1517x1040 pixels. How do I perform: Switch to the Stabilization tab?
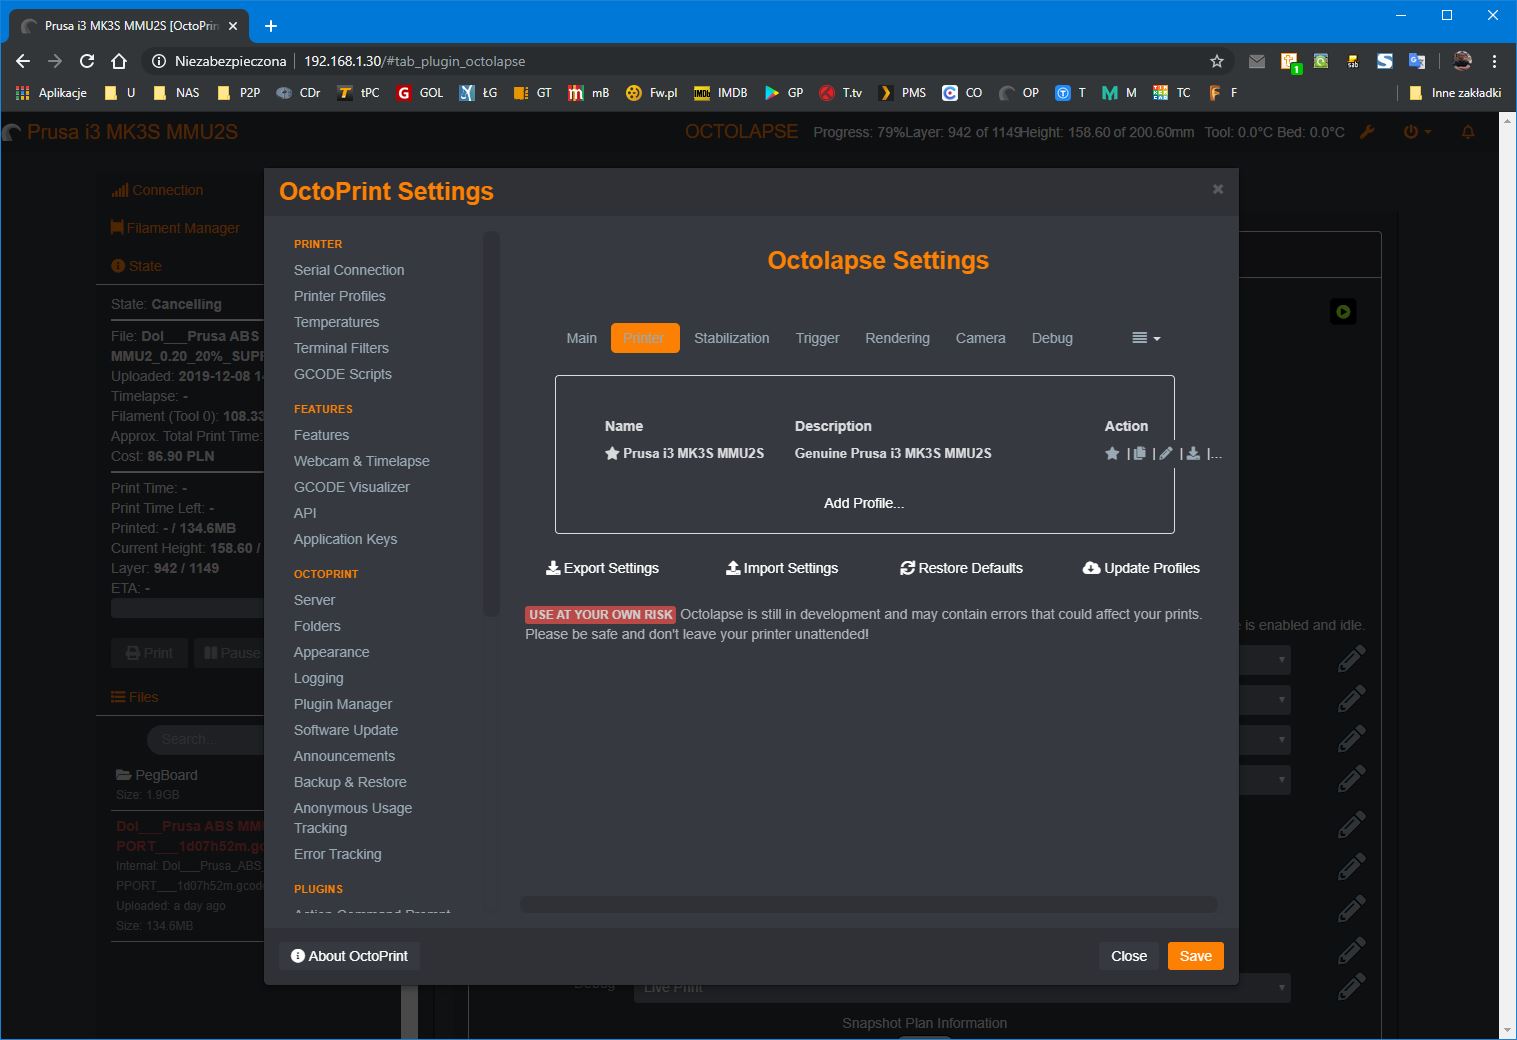(732, 338)
